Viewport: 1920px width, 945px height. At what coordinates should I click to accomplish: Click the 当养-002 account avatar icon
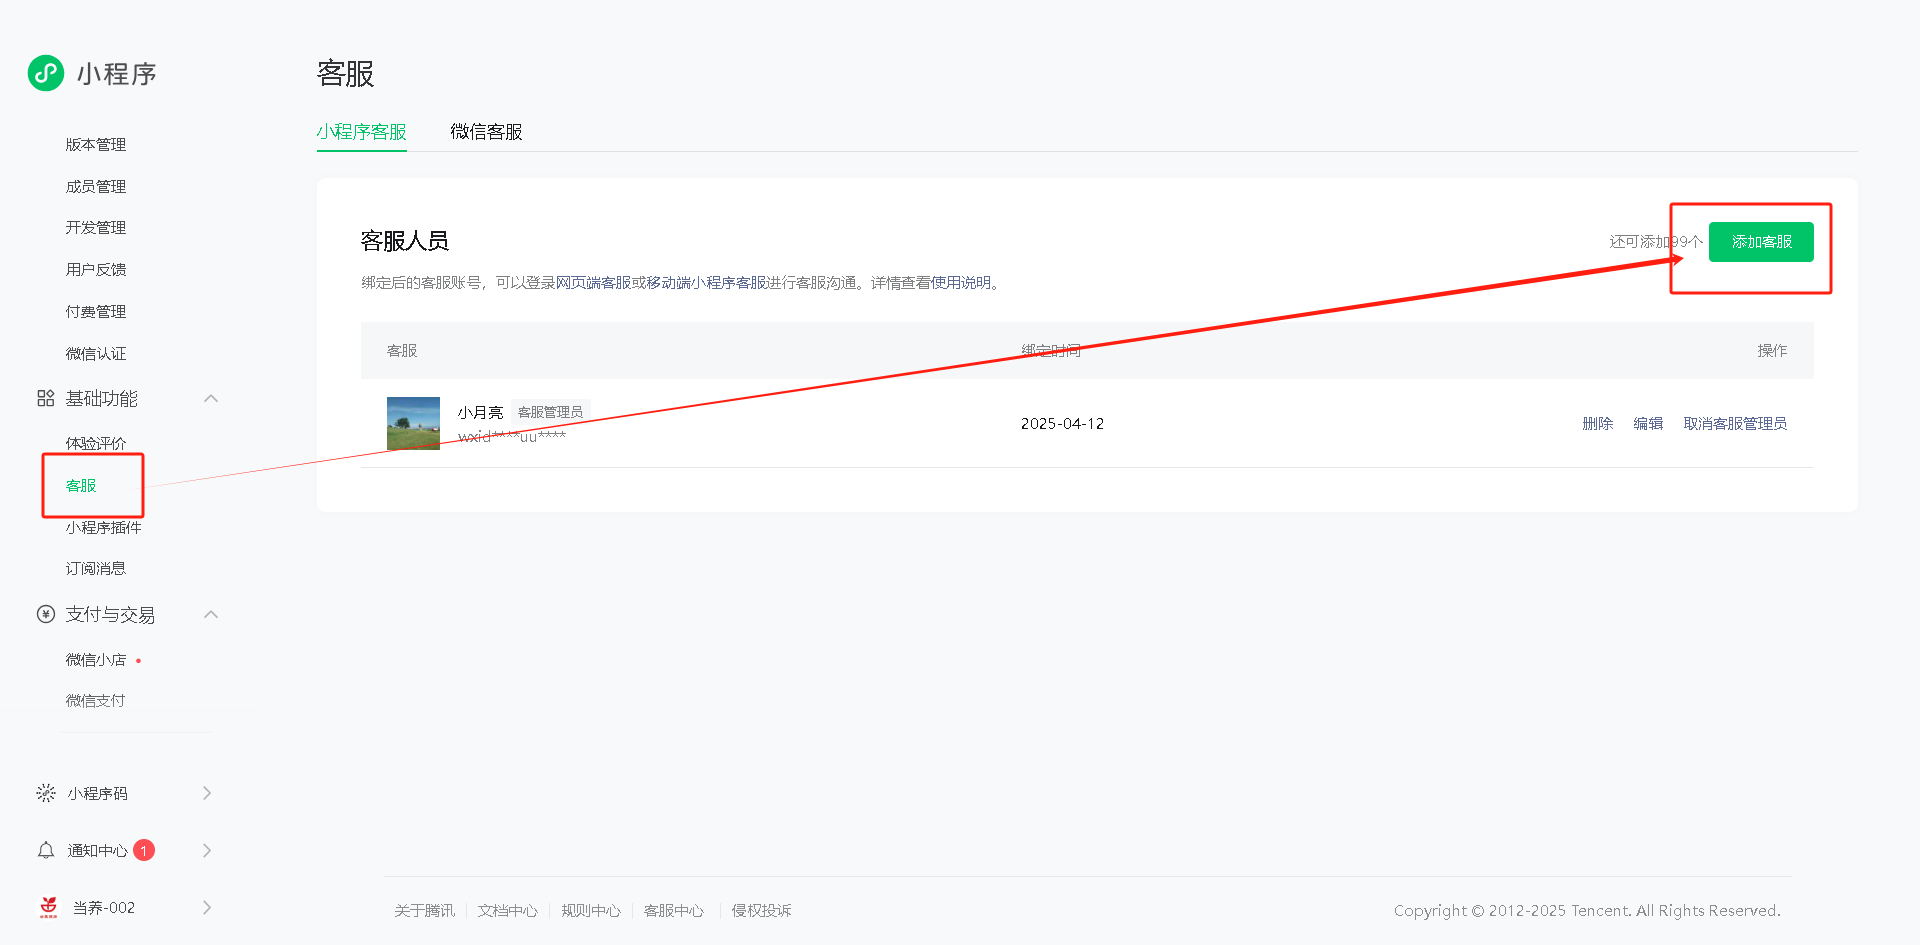[x=48, y=907]
